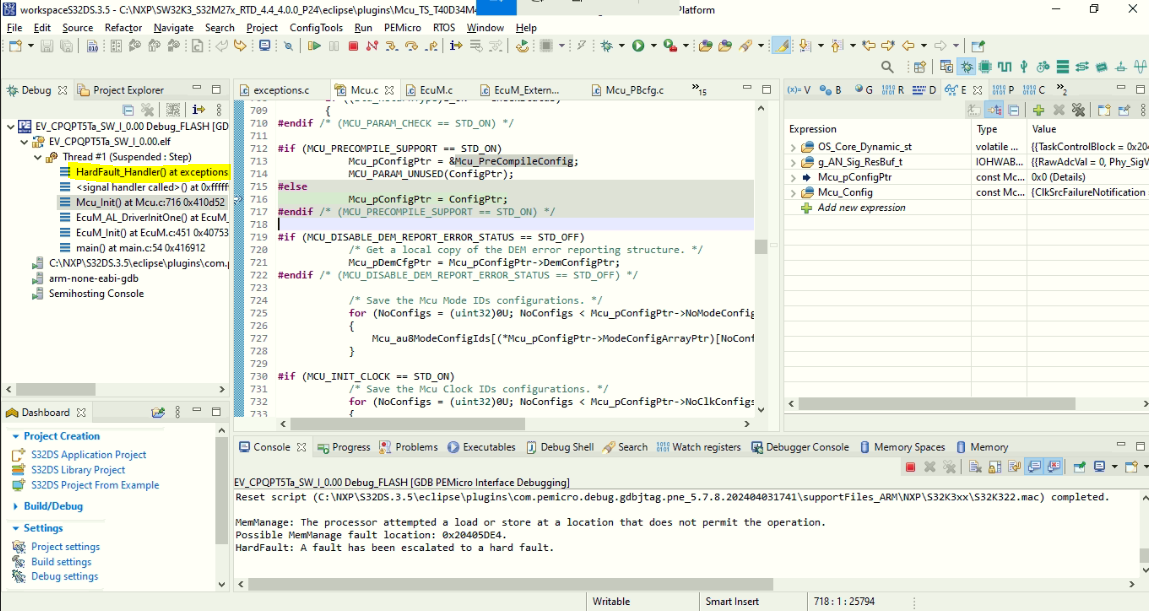1149x611 pixels.
Task: Click Terminate icon in Console toolbar
Action: [910, 467]
